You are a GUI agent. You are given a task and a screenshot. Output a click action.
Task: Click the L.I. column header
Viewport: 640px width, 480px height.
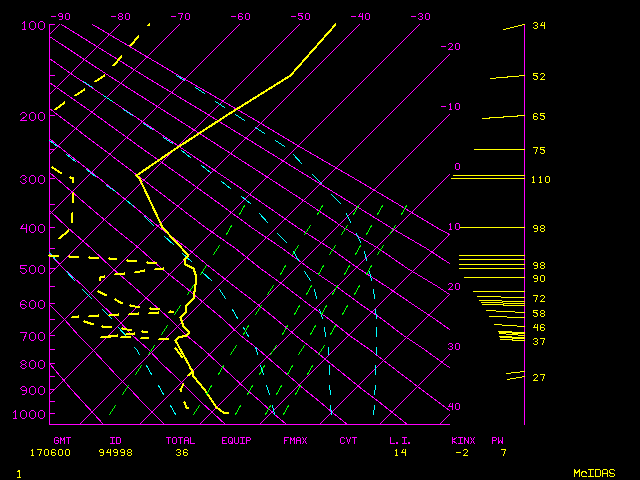[400, 440]
